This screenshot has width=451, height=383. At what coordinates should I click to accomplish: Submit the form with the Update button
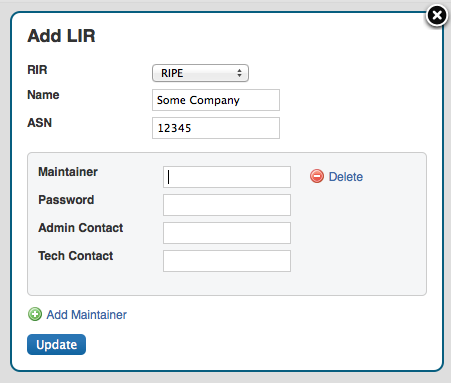56,344
